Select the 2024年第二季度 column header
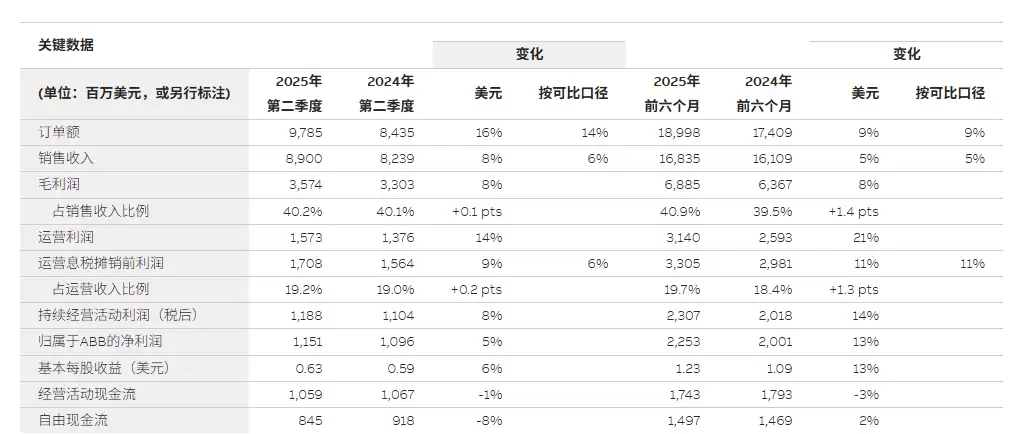Screen dimensions: 1026x434 [x=390, y=93]
